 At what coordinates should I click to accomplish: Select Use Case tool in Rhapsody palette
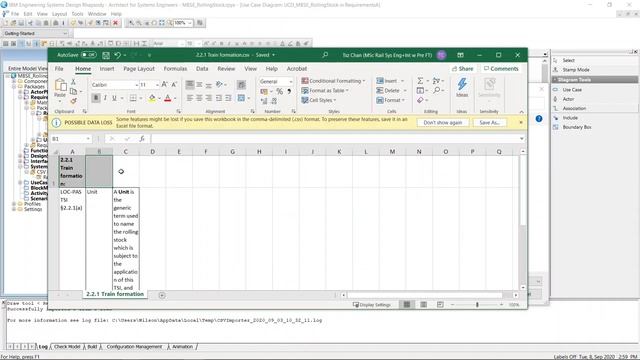coord(572,89)
